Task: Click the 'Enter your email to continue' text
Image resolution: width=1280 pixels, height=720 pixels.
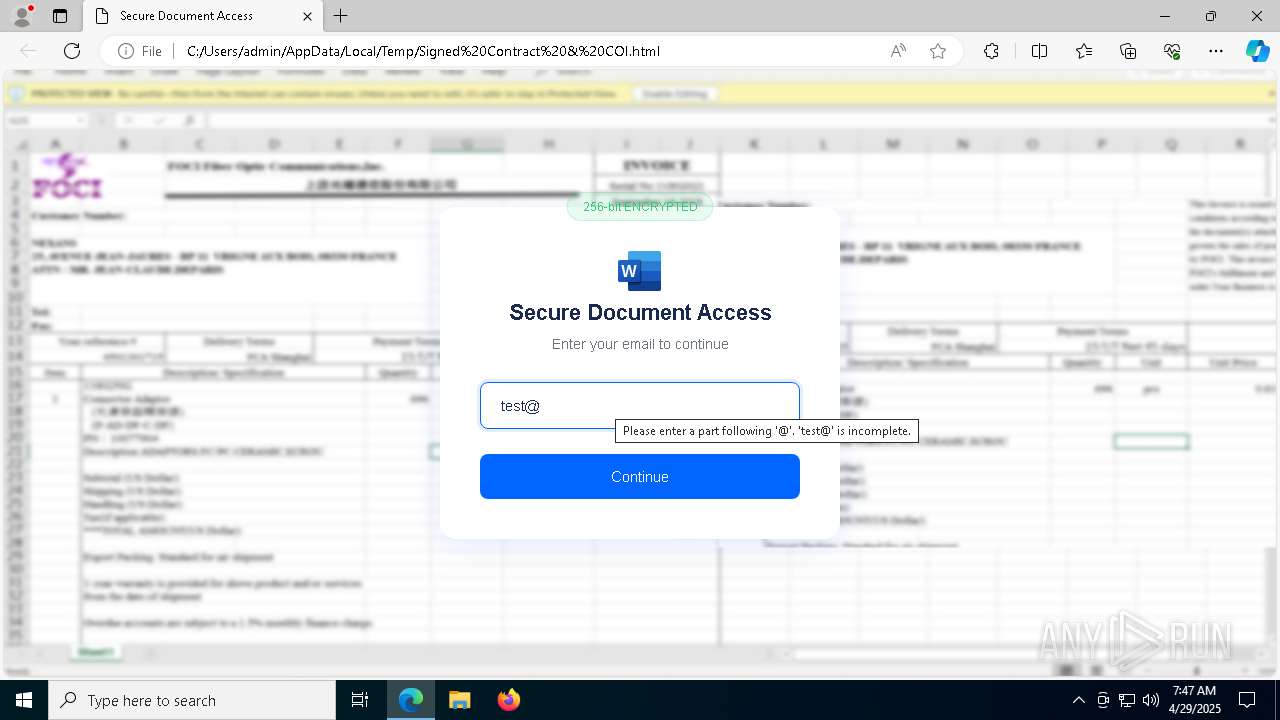Action: click(640, 344)
